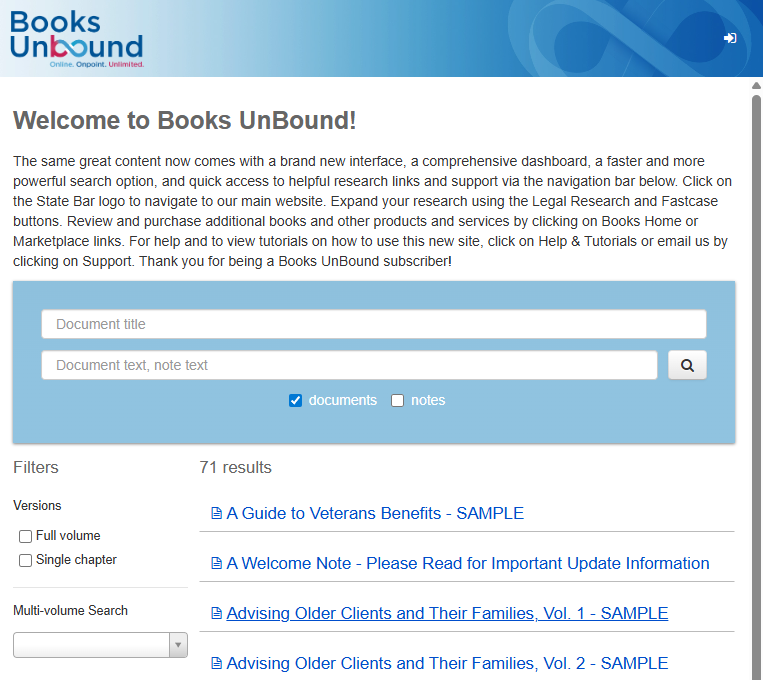The width and height of the screenshot is (763, 680).
Task: Click the Books UnBound logo
Action: (x=77, y=39)
